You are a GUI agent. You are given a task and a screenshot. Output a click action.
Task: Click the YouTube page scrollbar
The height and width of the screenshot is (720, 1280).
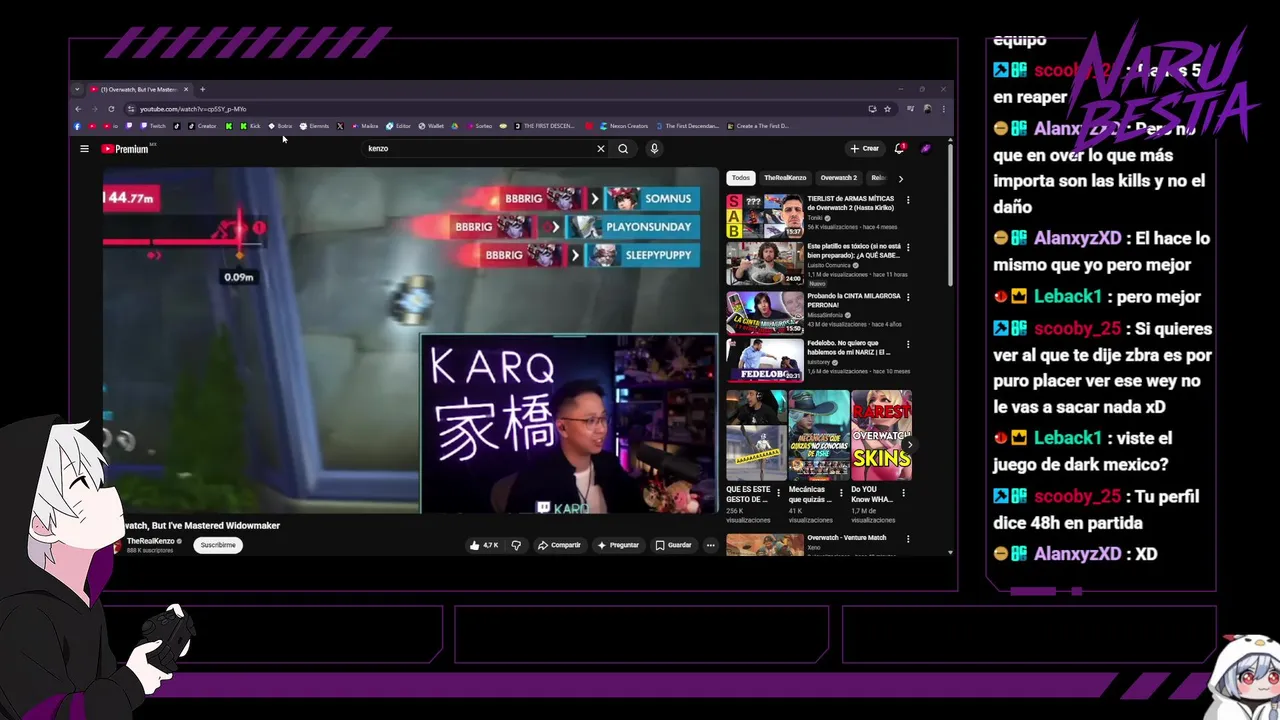950,215
